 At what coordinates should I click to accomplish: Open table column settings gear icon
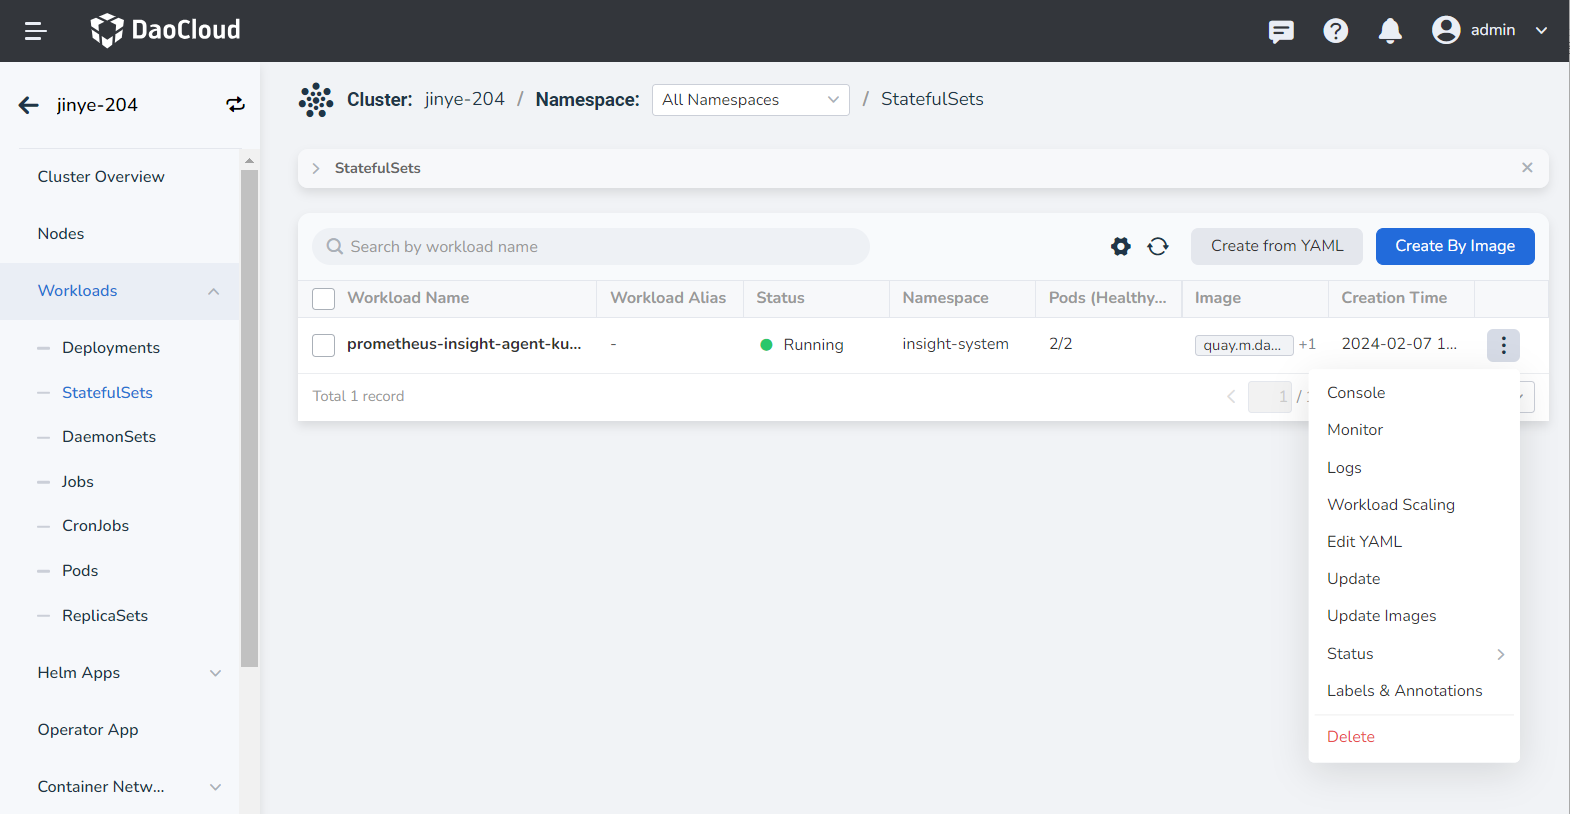coord(1120,246)
